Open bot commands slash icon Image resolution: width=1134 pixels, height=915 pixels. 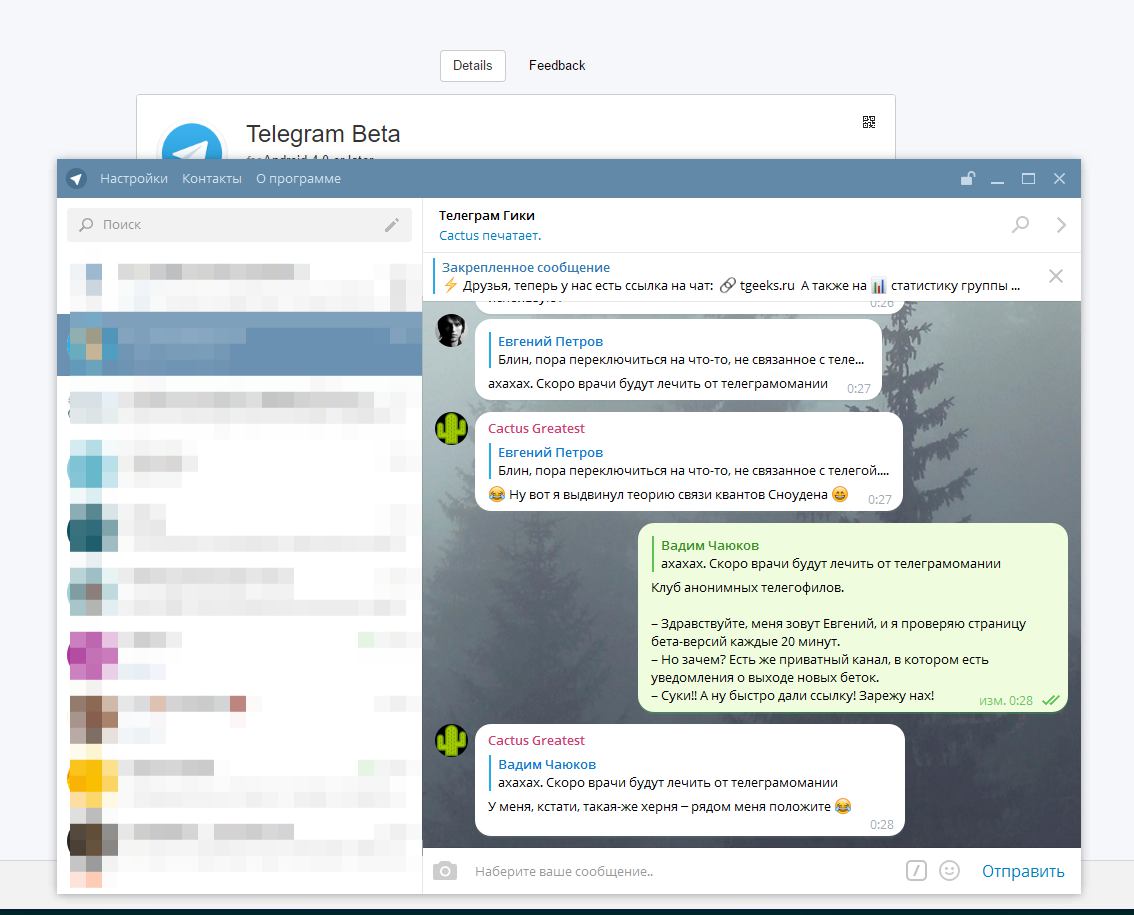(x=916, y=871)
